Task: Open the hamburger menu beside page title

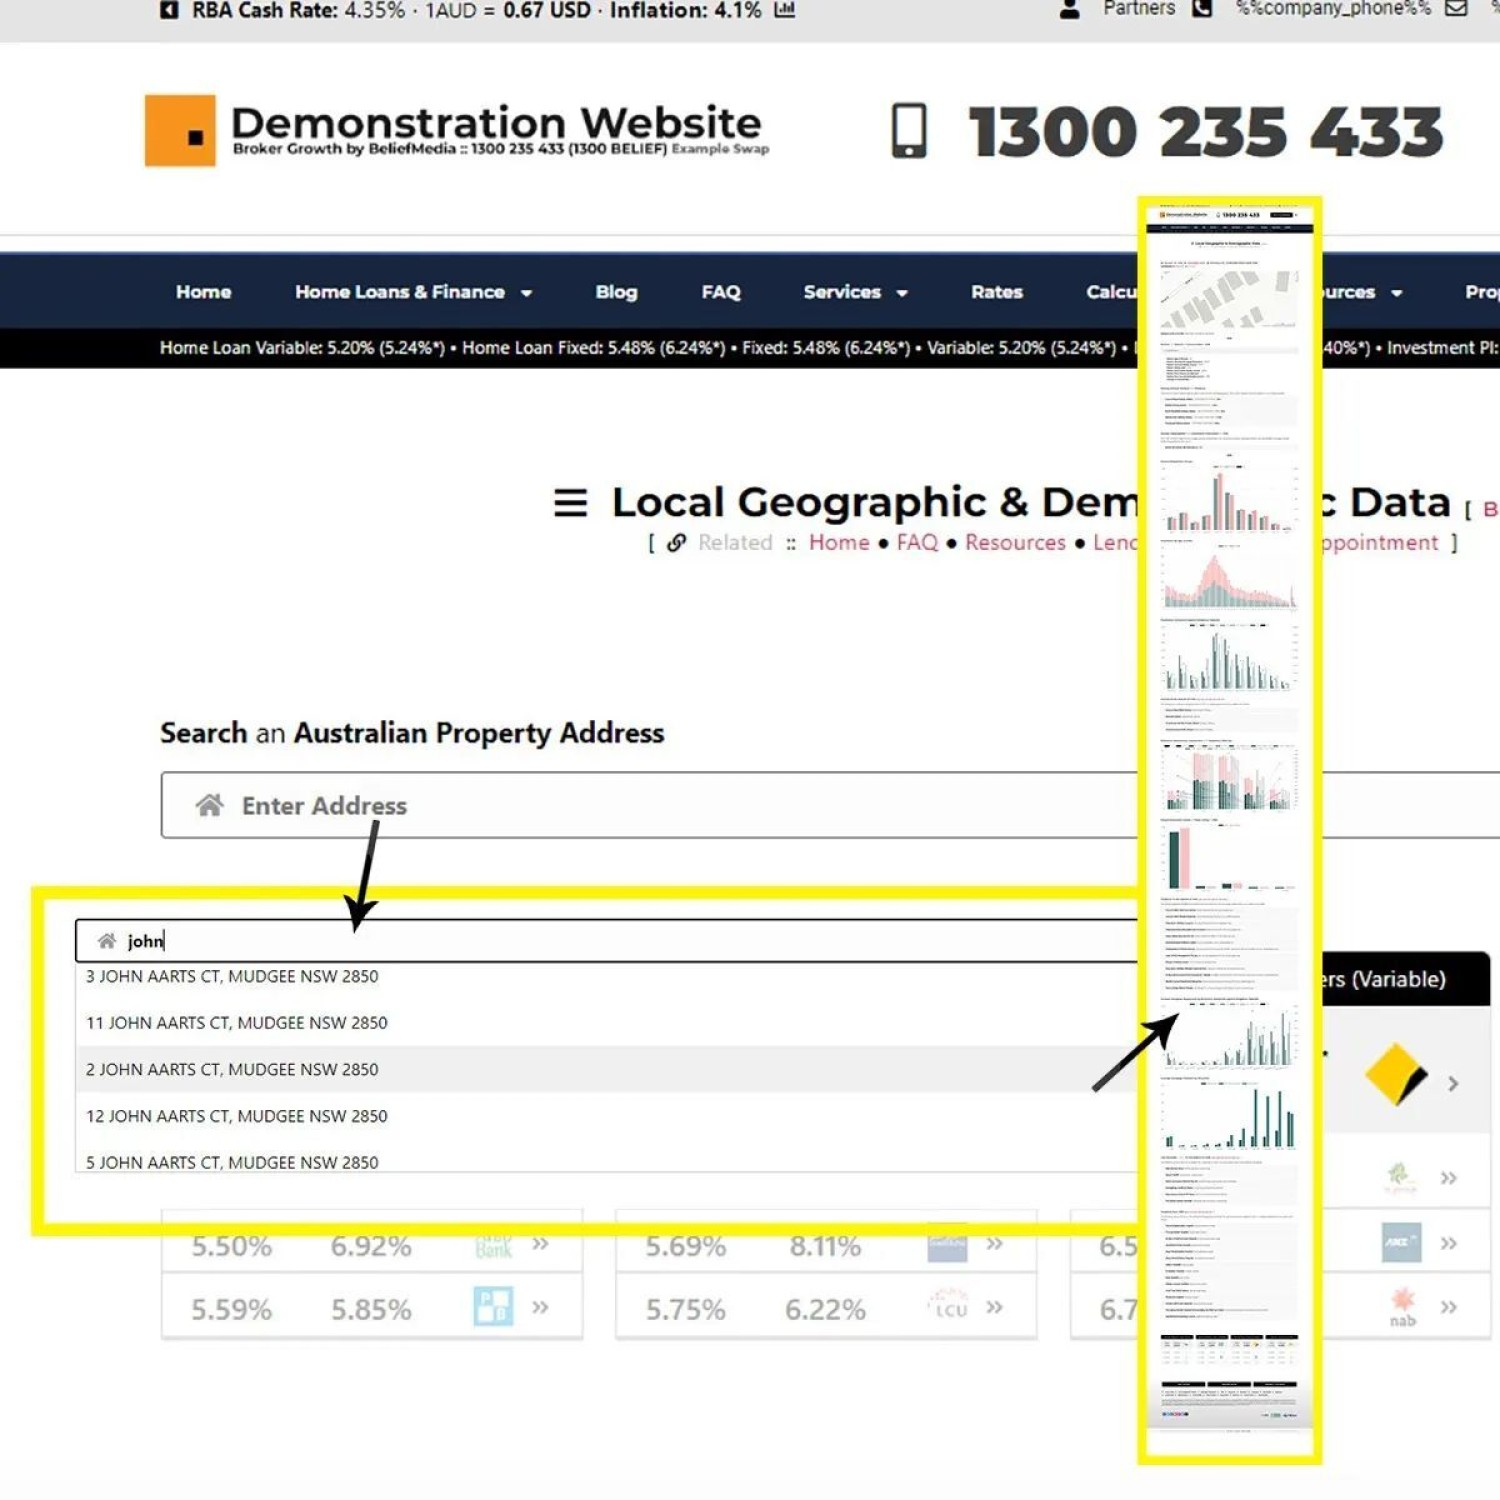Action: pyautogui.click(x=570, y=502)
